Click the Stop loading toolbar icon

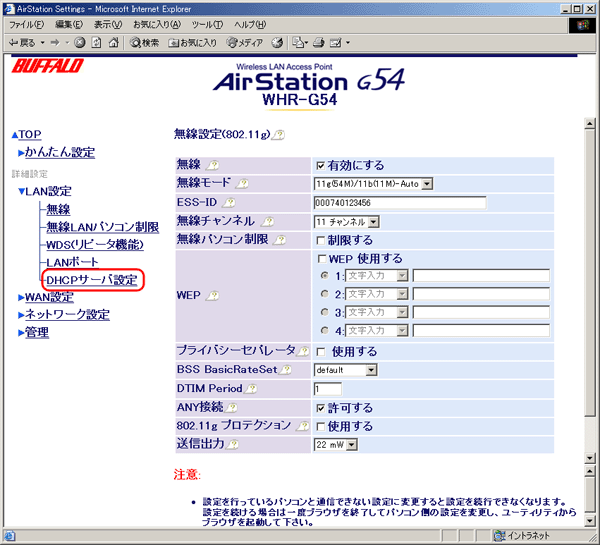coord(80,42)
